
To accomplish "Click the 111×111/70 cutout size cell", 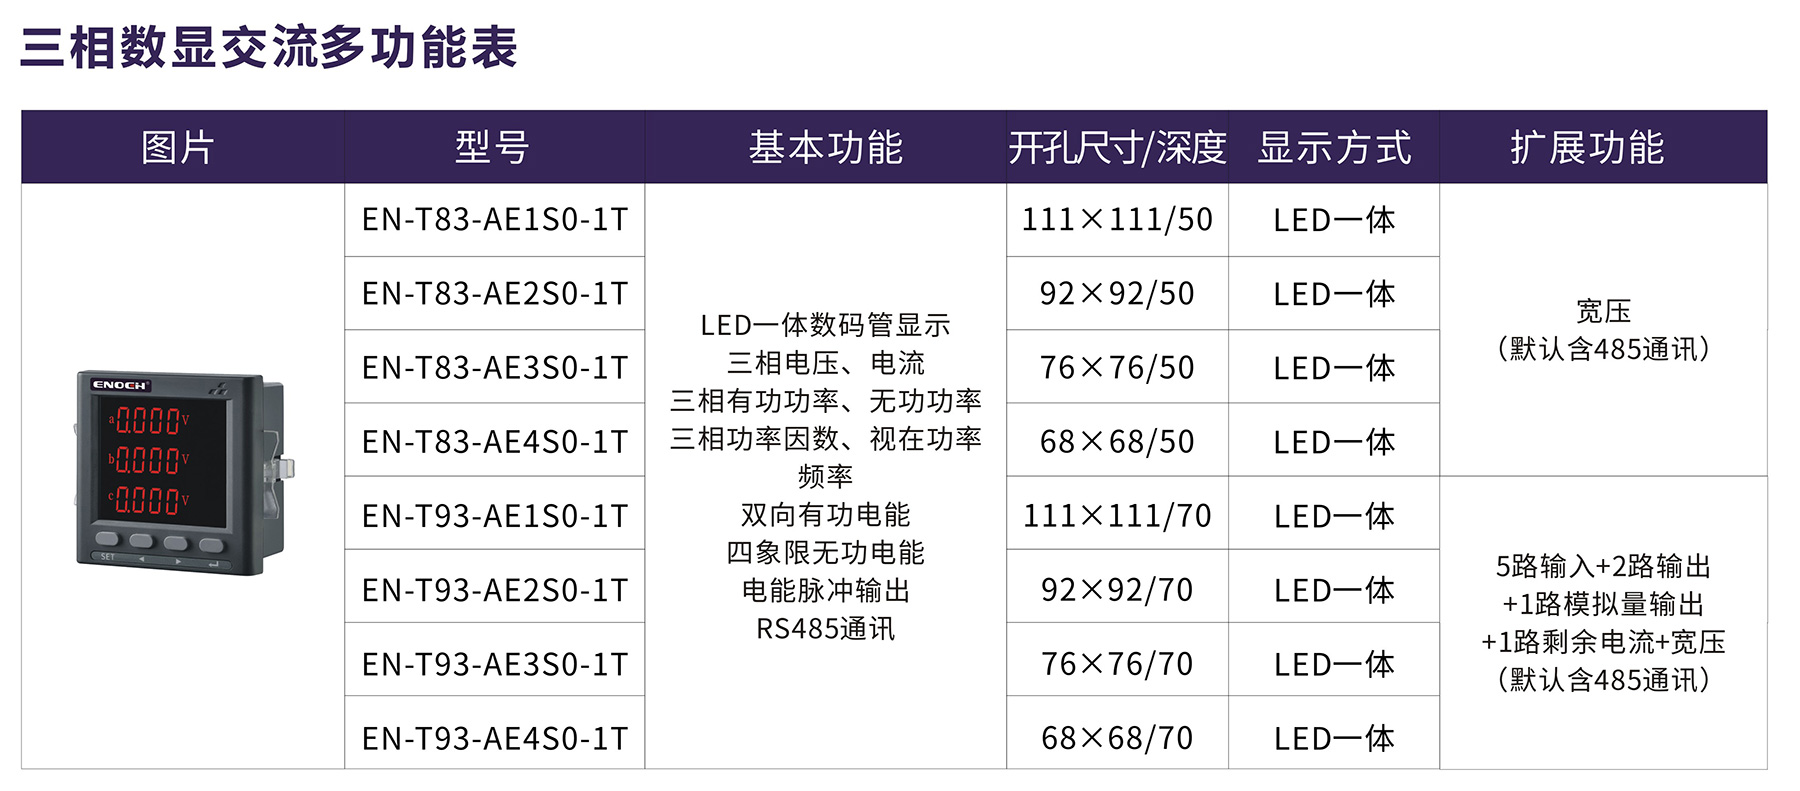I will 1117,516.
